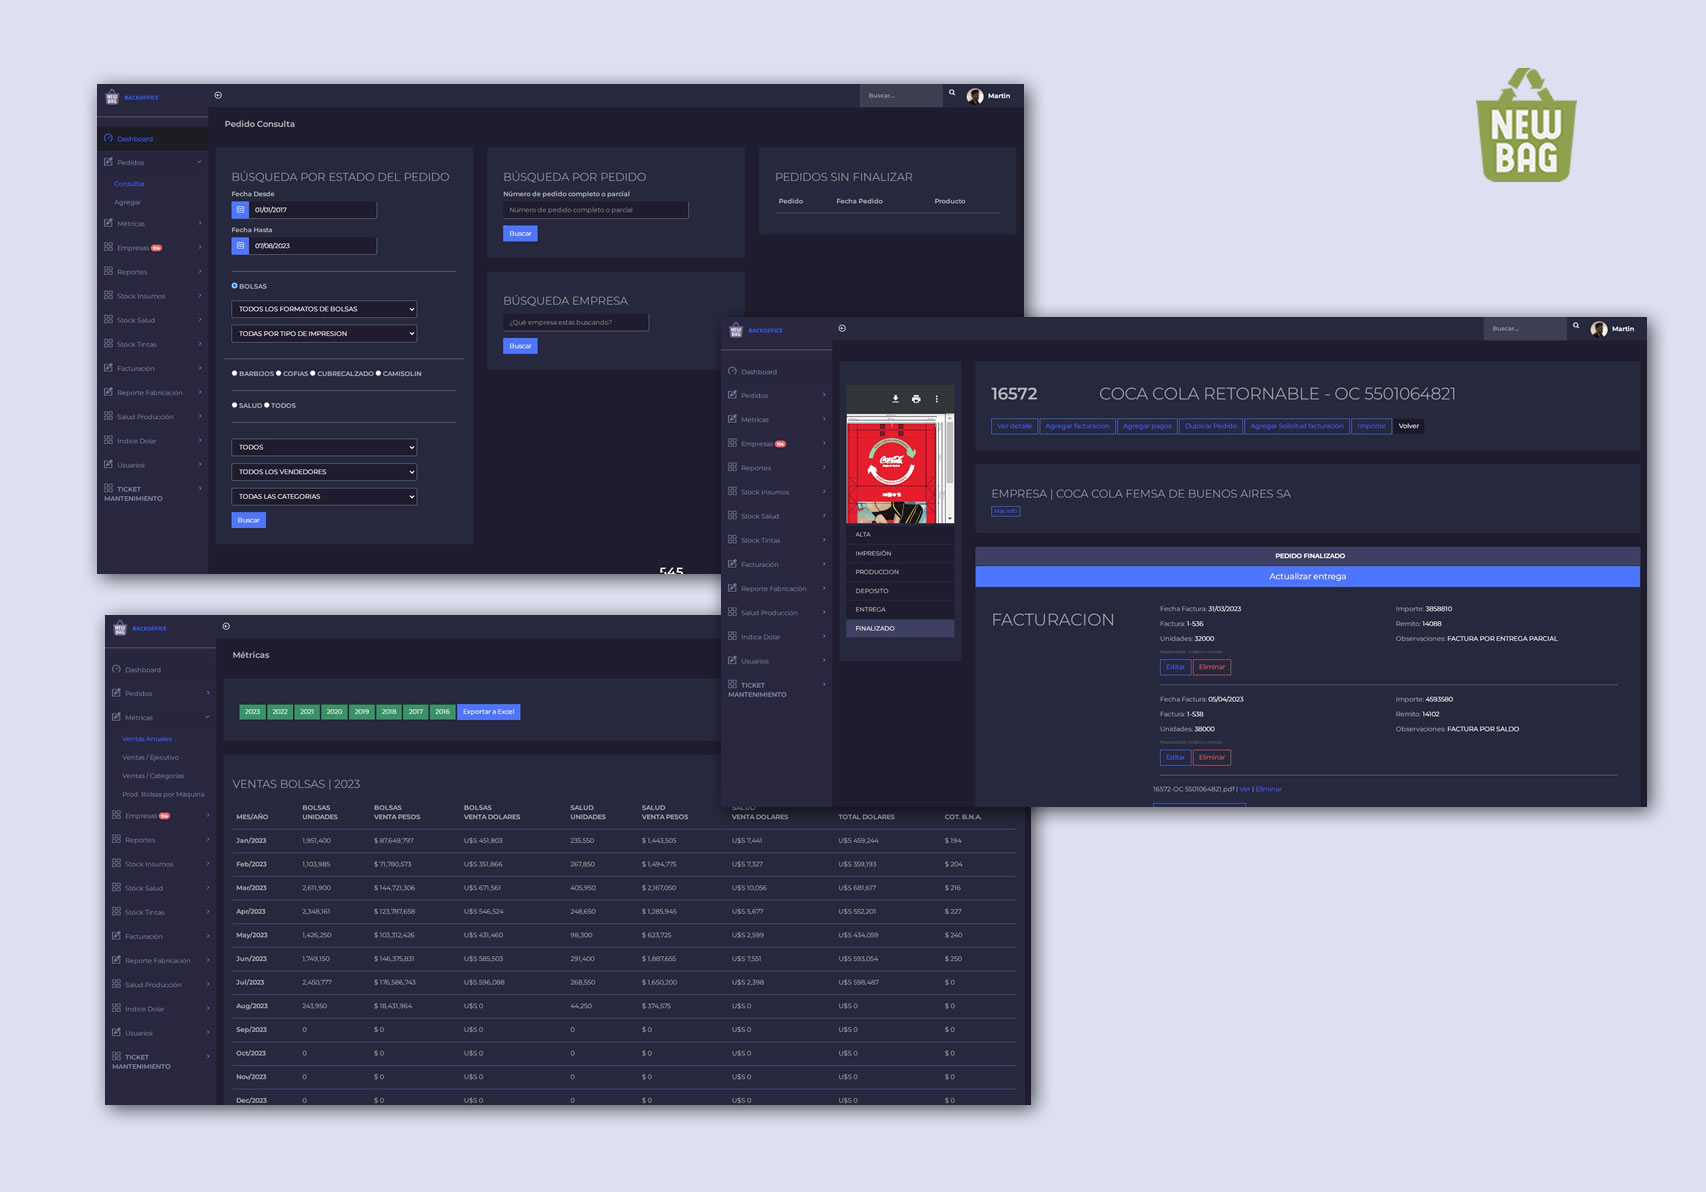Open Ventas / Categorías in Métricas sidebar
The height and width of the screenshot is (1192, 1706).
[x=153, y=775]
